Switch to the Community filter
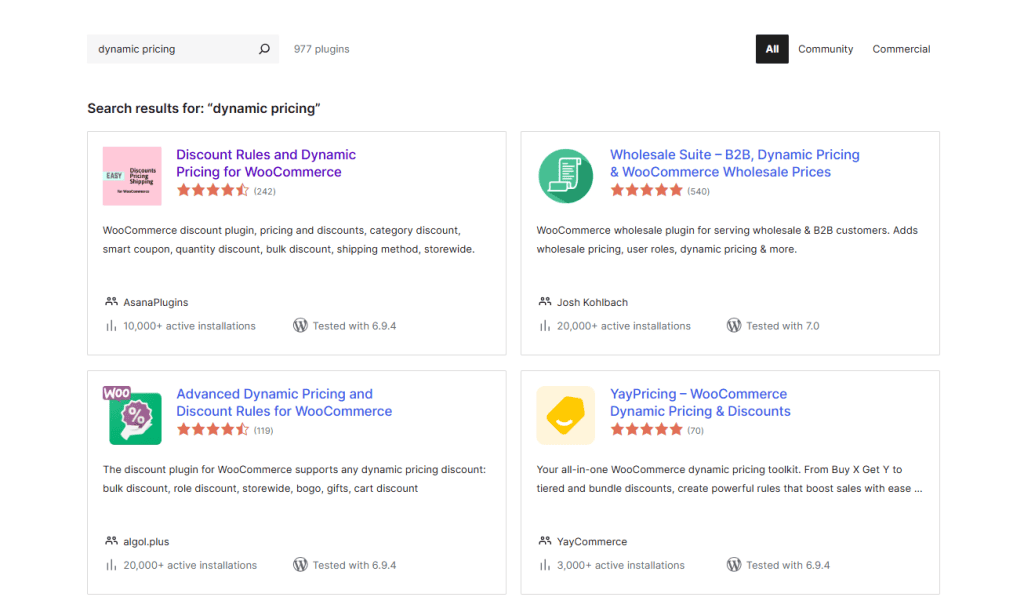Screen dimensions: 1024x608 pos(825,49)
